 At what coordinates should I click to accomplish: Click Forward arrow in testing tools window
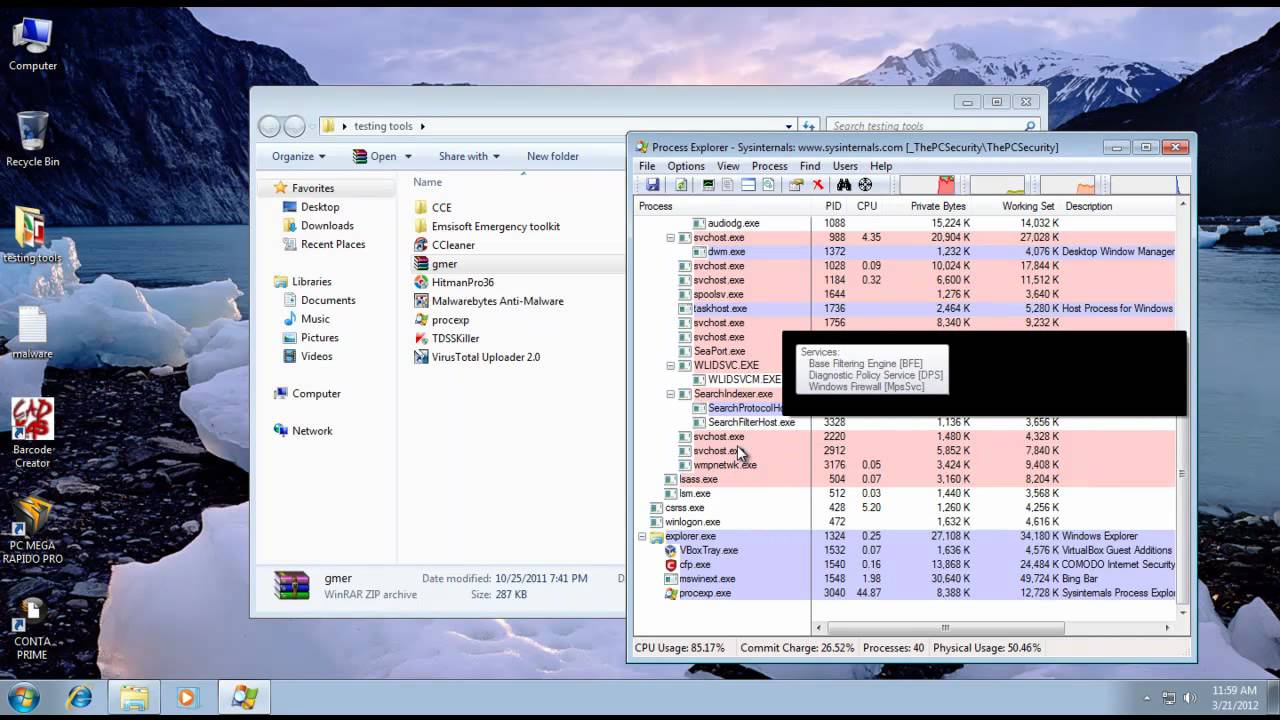294,126
